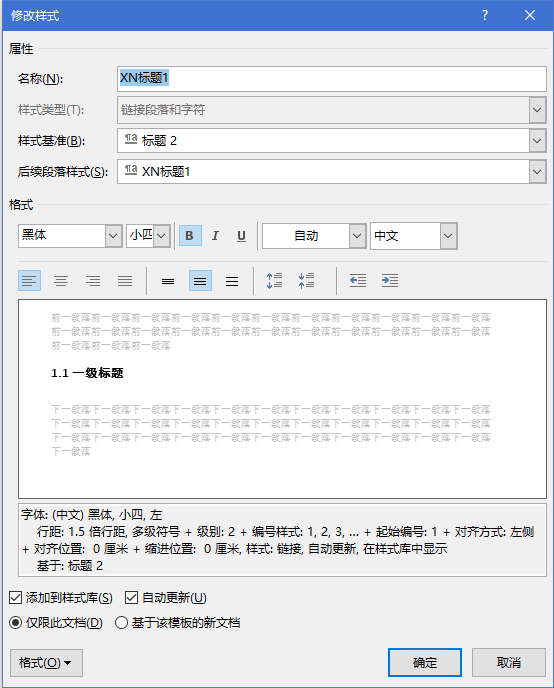Screen dimensions: 554x688
Task: Click the 后续段落样式(S): label
Action: tap(63, 172)
